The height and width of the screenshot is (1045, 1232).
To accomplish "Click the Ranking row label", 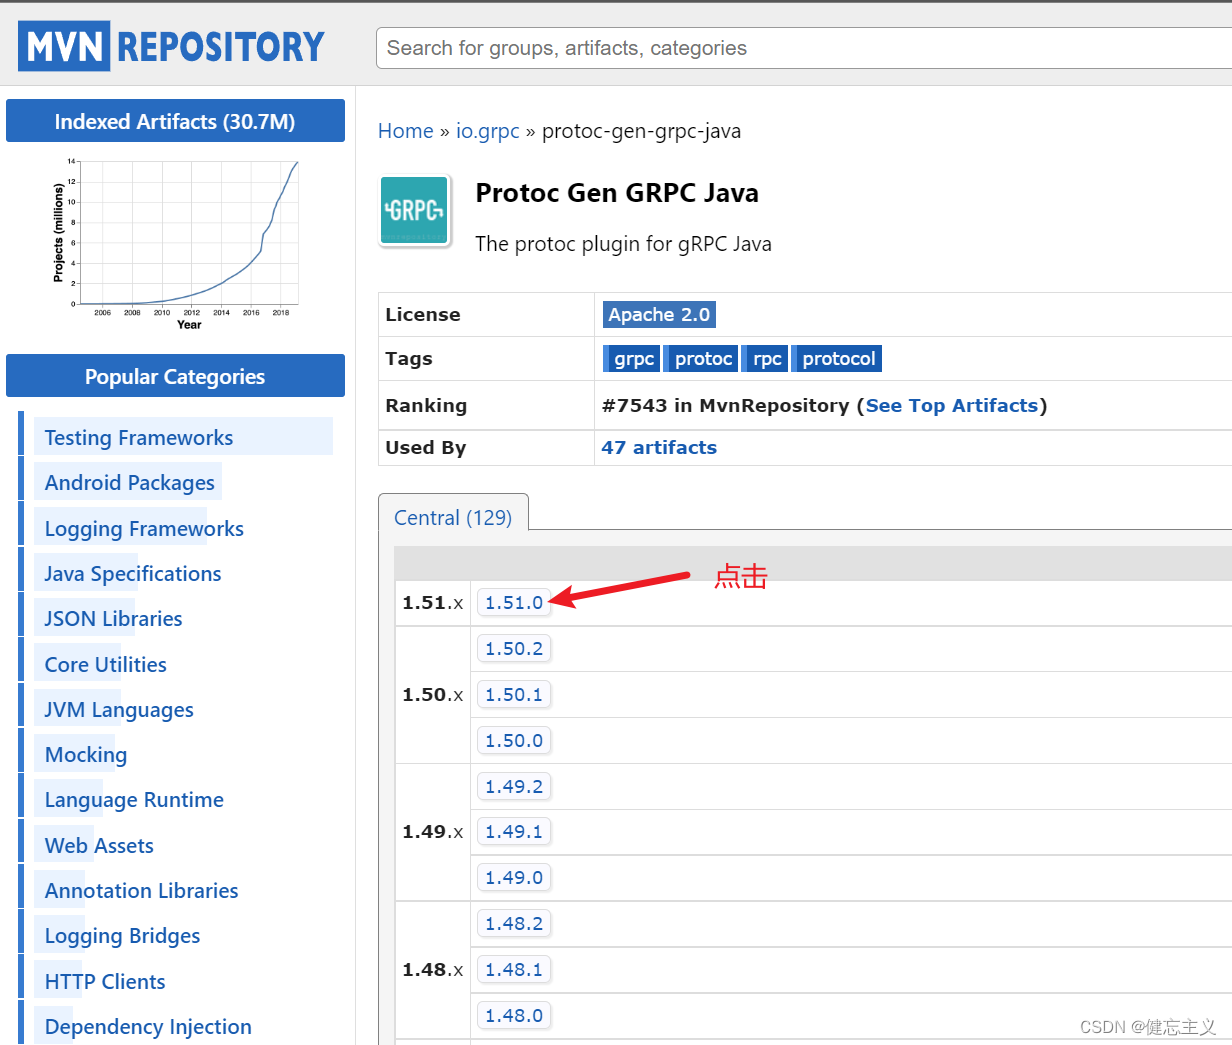I will pyautogui.click(x=426, y=406).
